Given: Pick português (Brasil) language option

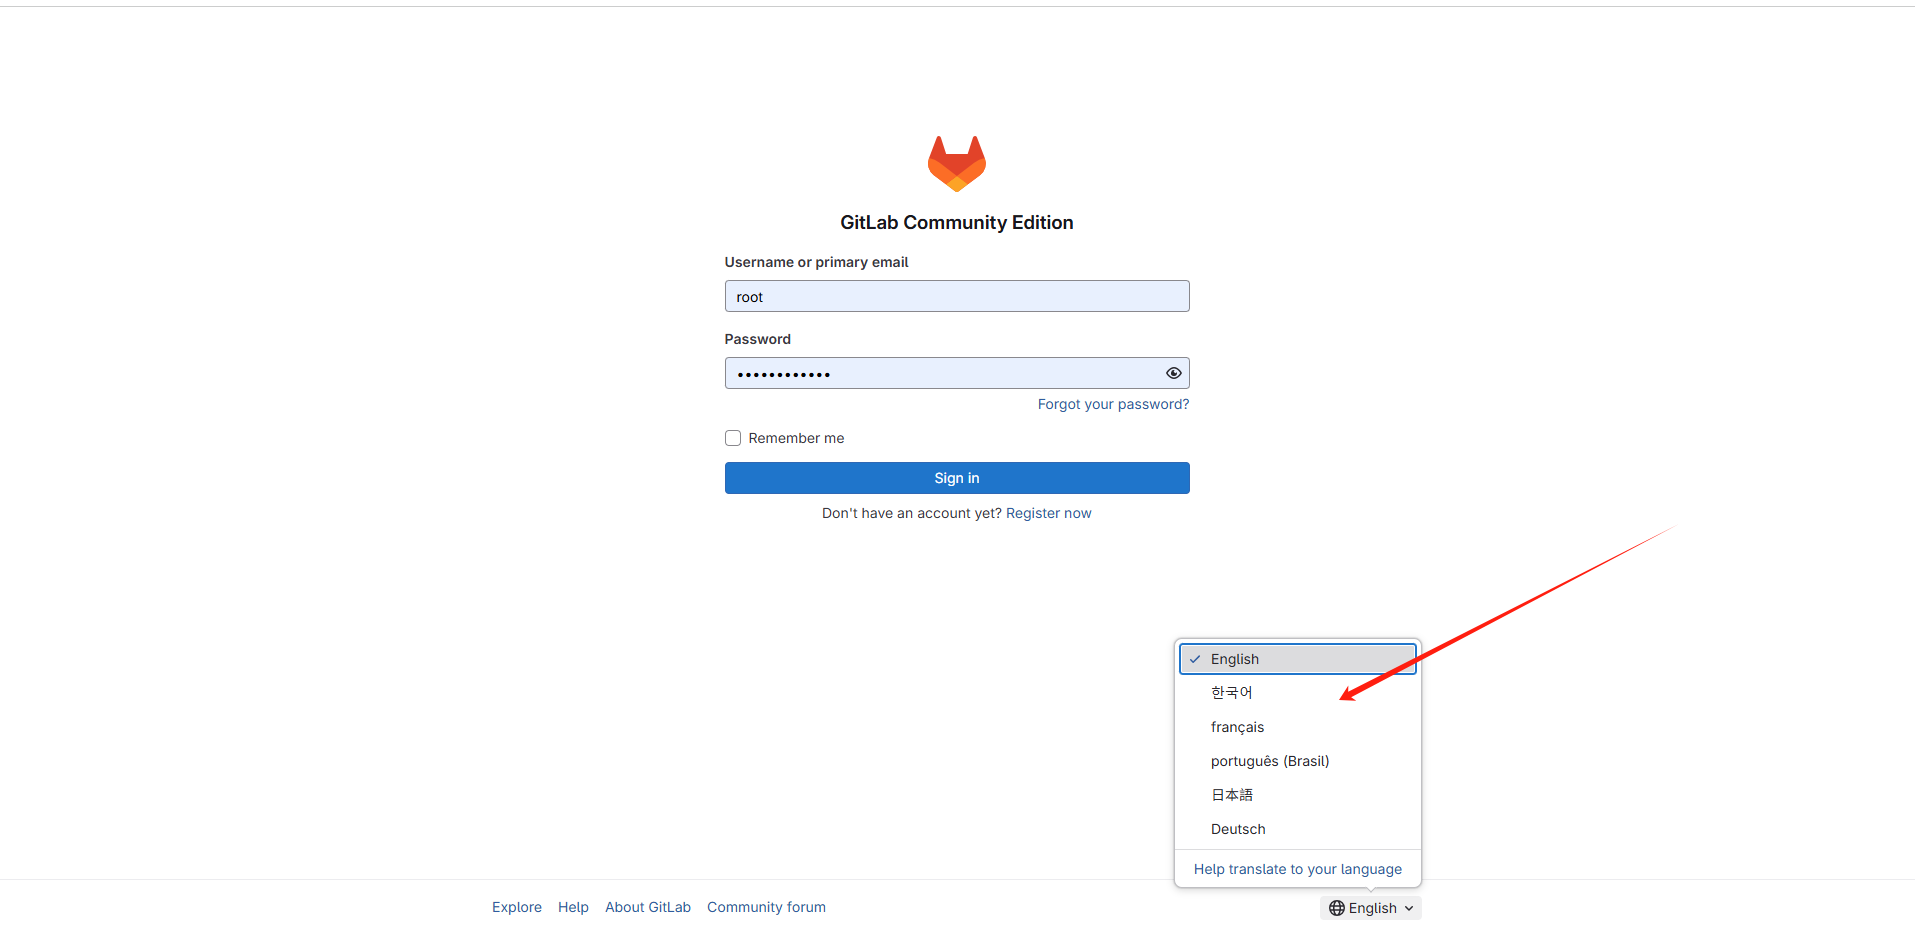Looking at the screenshot, I should click(x=1298, y=761).
